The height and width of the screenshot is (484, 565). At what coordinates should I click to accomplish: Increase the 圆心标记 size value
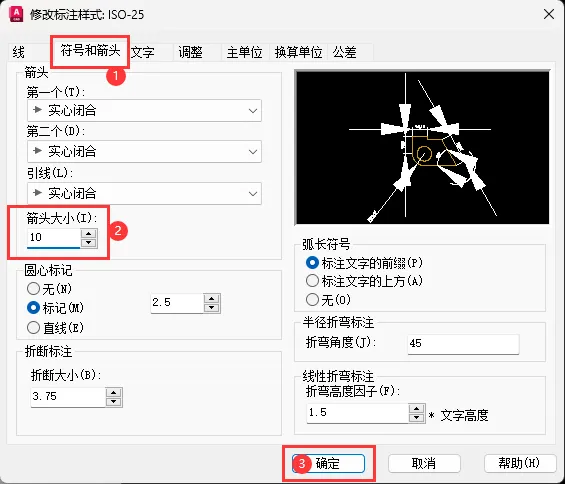pyautogui.click(x=212, y=299)
